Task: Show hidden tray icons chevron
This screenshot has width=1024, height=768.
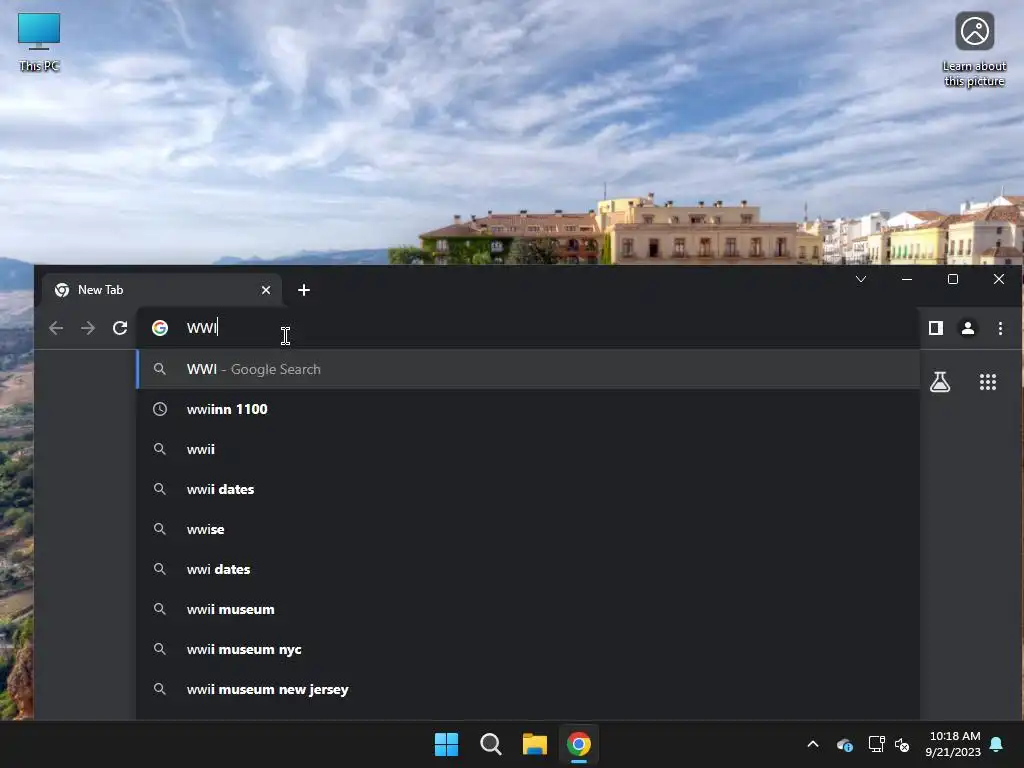Action: click(x=813, y=744)
